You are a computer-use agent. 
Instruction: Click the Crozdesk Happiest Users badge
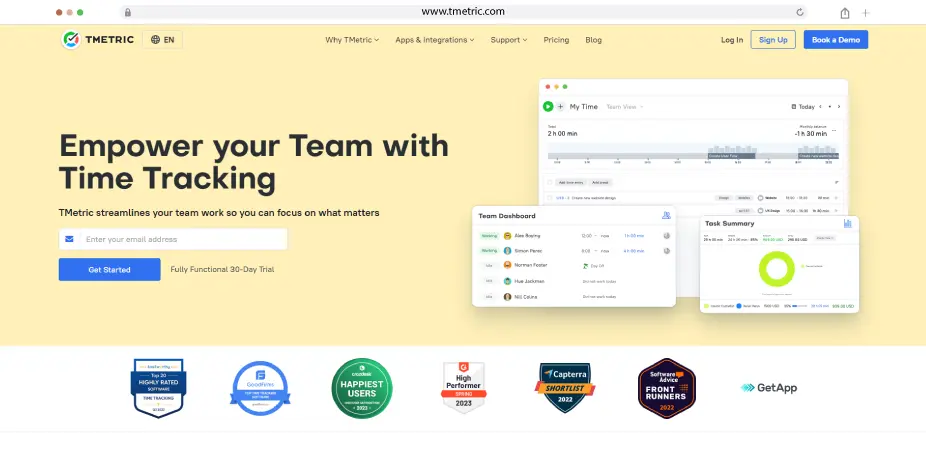pos(362,388)
